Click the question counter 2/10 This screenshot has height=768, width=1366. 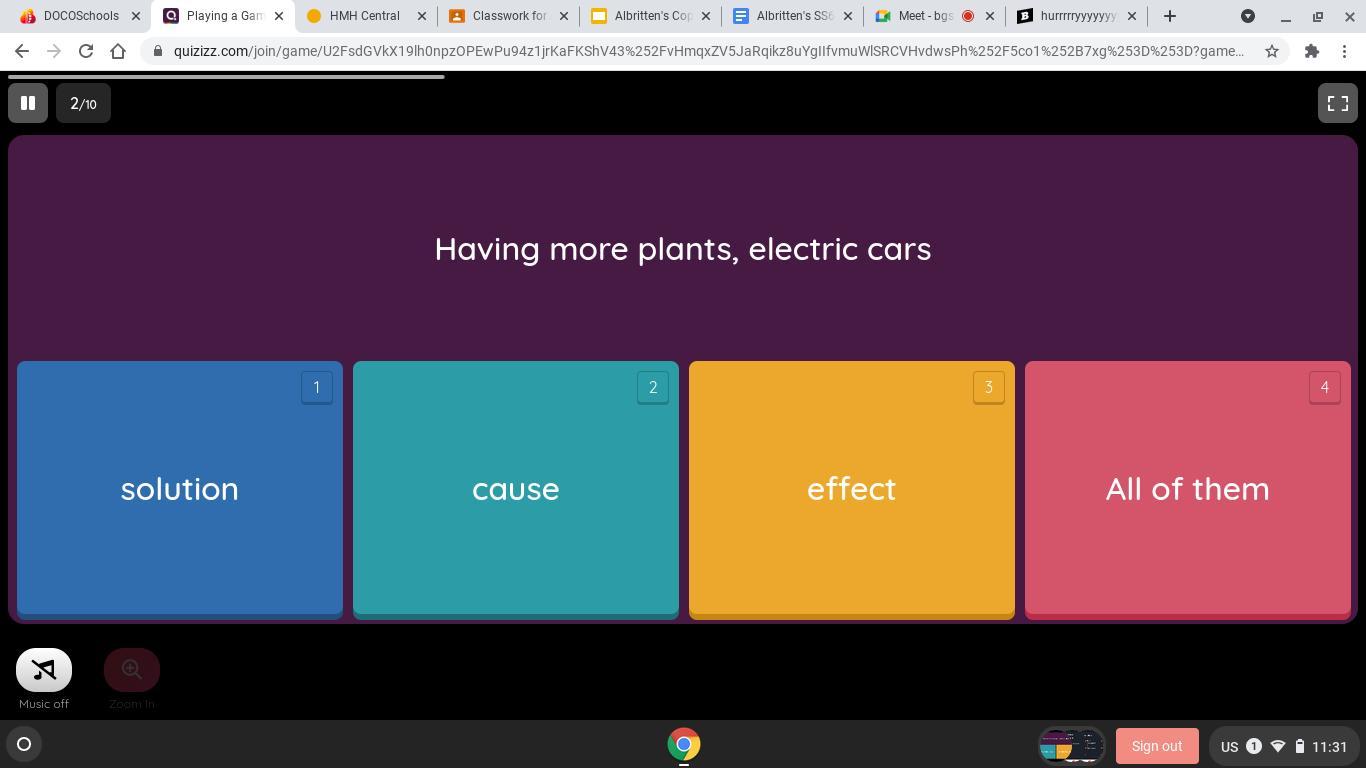(x=83, y=103)
